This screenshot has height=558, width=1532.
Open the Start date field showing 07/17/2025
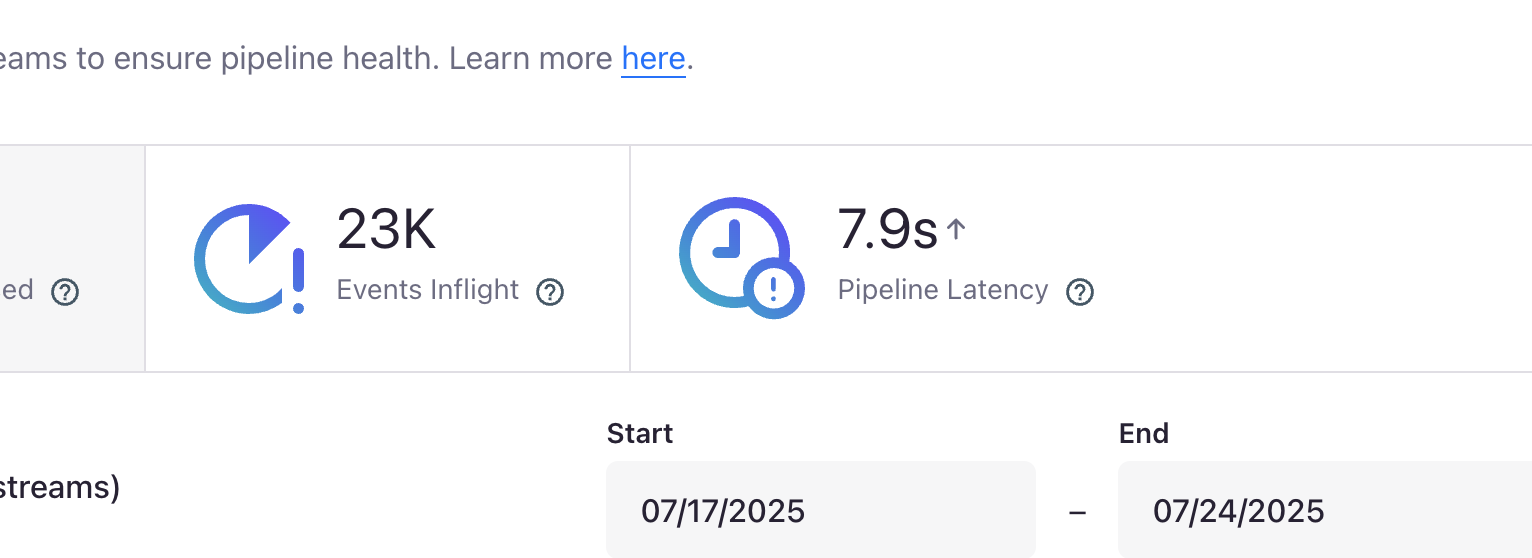[821, 510]
